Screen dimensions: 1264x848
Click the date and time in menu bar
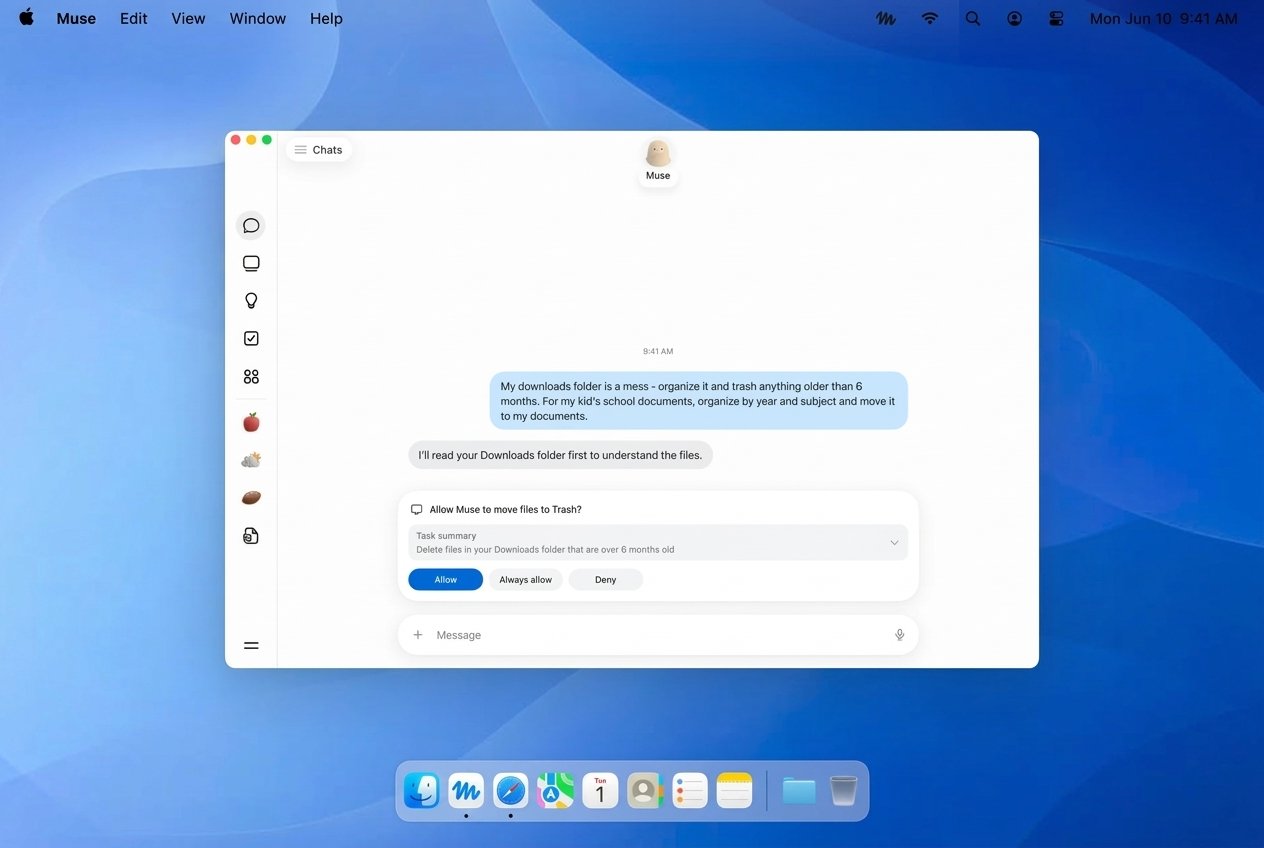(x=1164, y=18)
